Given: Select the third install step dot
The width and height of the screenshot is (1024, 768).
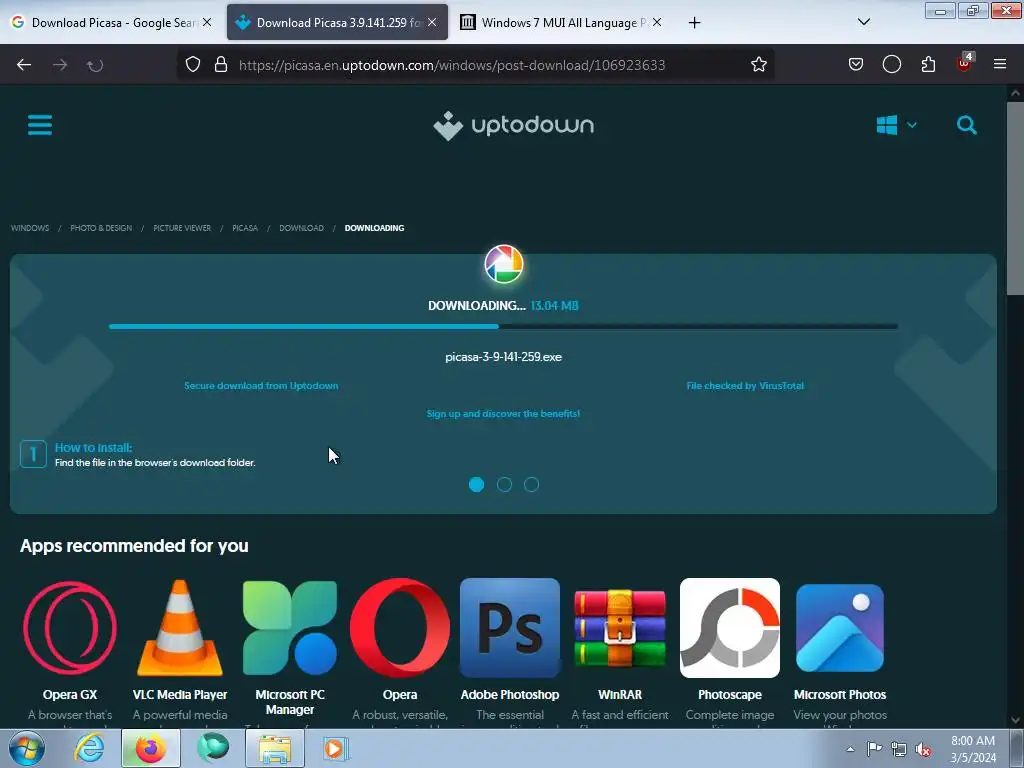Looking at the screenshot, I should (x=532, y=485).
